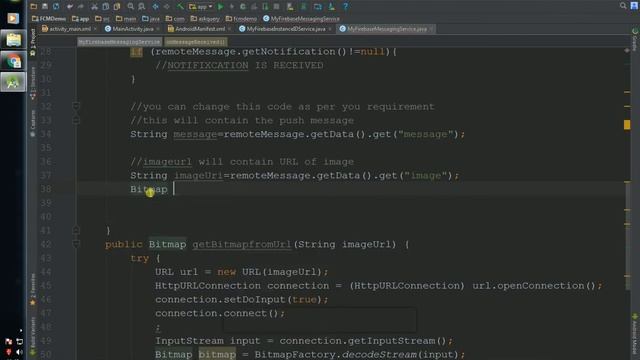Open the Build Variants tool window

33,335
